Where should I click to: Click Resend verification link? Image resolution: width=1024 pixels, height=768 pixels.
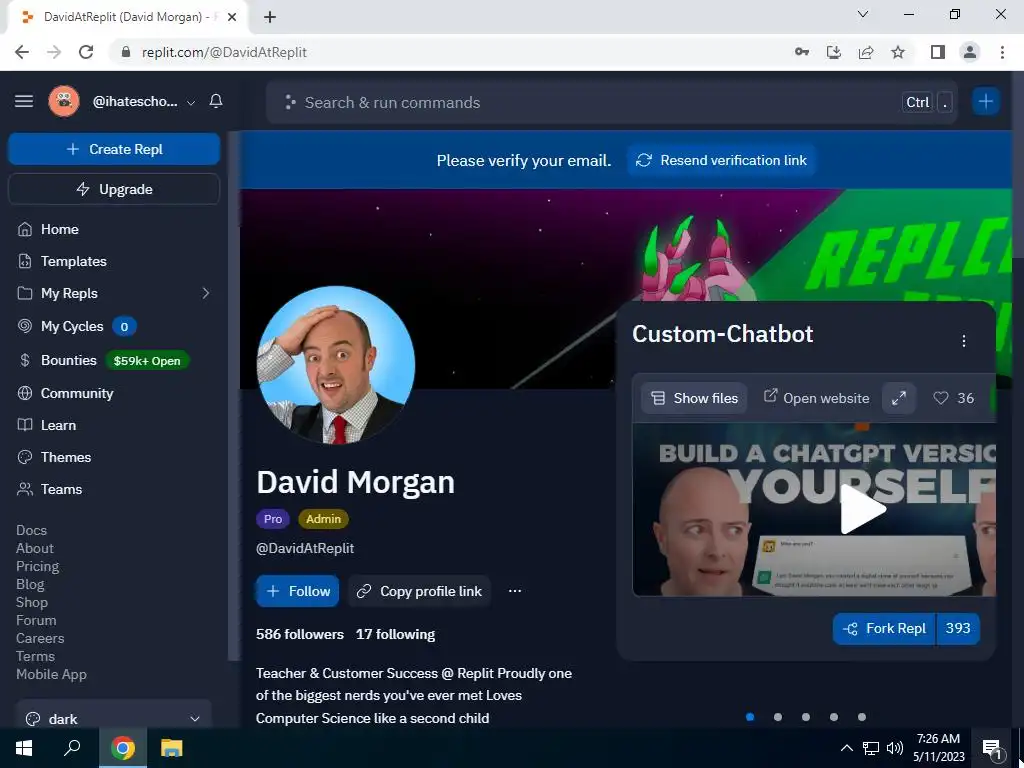click(722, 160)
